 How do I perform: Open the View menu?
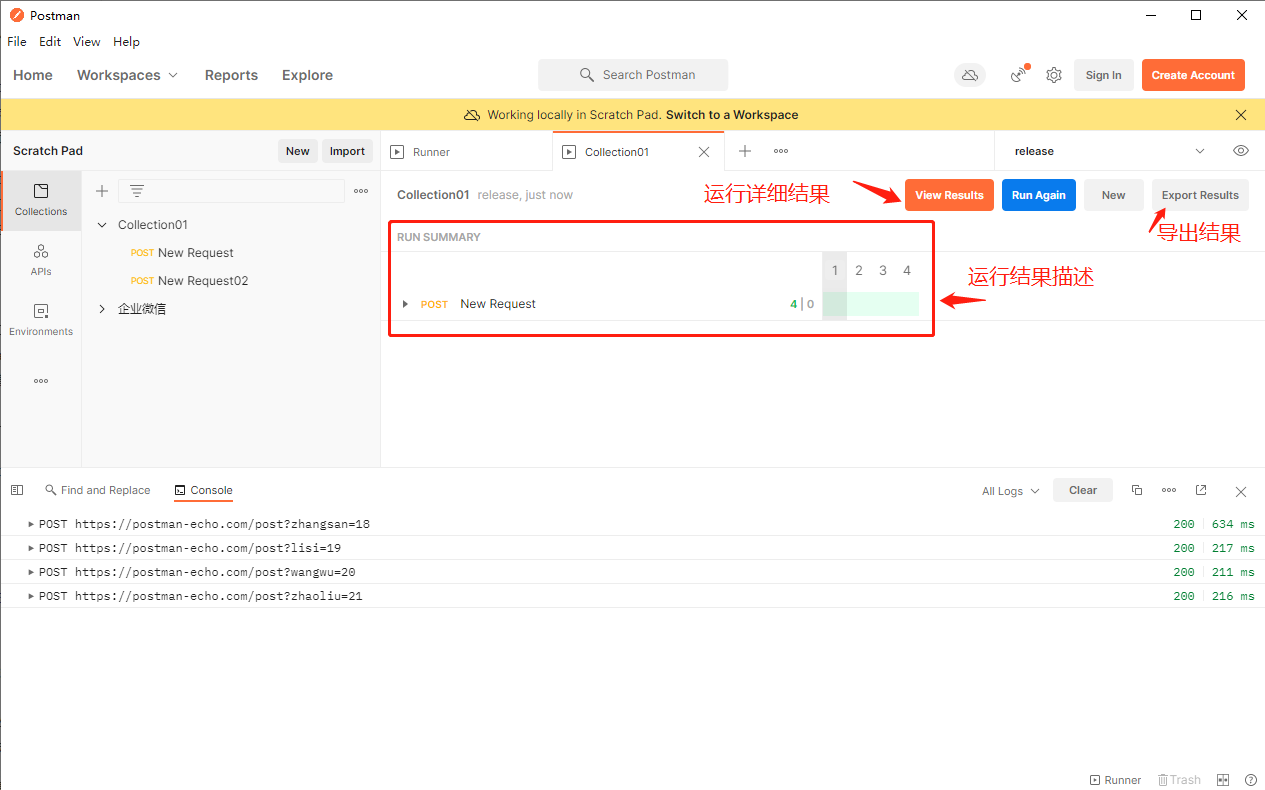click(87, 42)
